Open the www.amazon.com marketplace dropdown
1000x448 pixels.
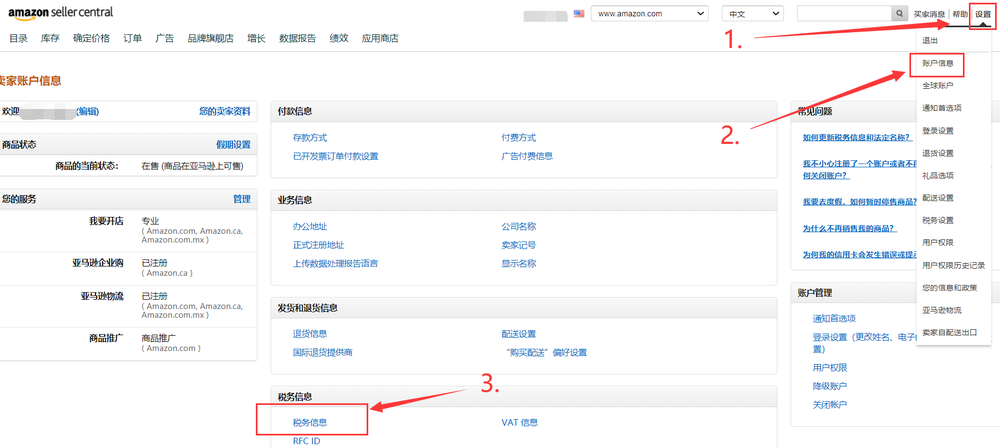(x=650, y=13)
